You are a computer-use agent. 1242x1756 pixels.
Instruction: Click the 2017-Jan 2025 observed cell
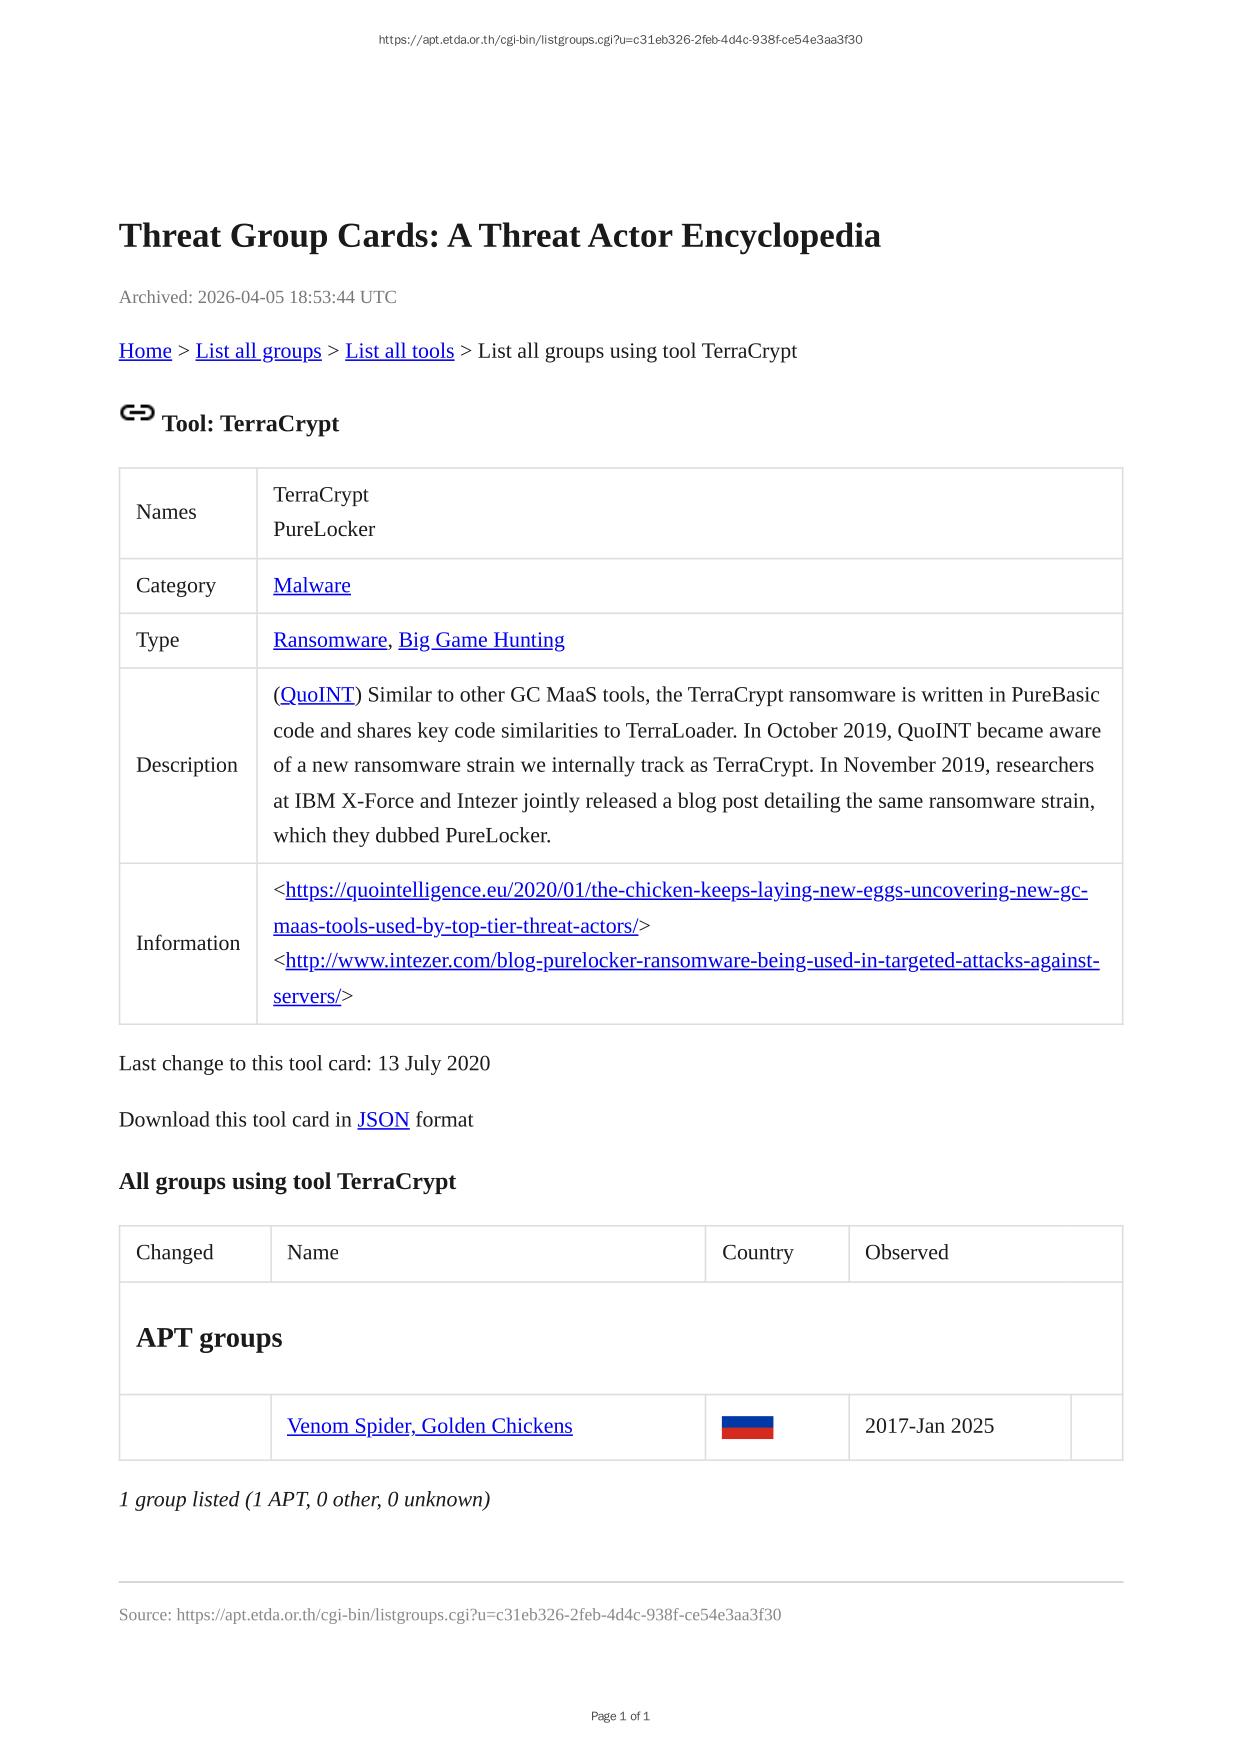coord(929,1426)
